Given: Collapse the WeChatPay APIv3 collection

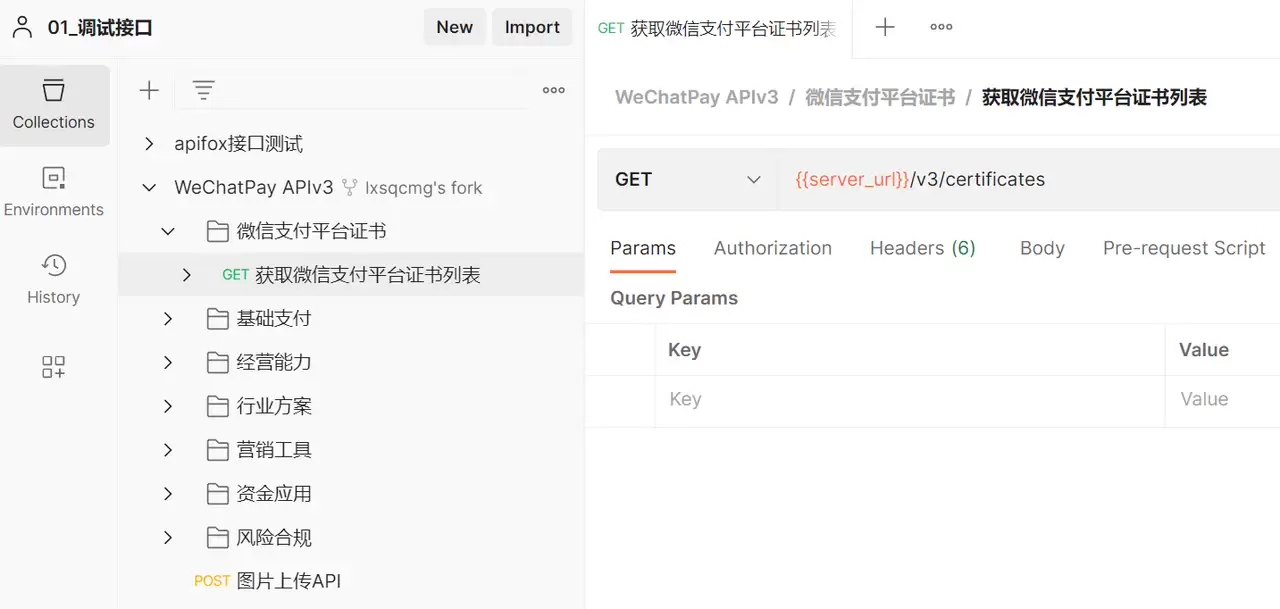Looking at the screenshot, I should [149, 187].
